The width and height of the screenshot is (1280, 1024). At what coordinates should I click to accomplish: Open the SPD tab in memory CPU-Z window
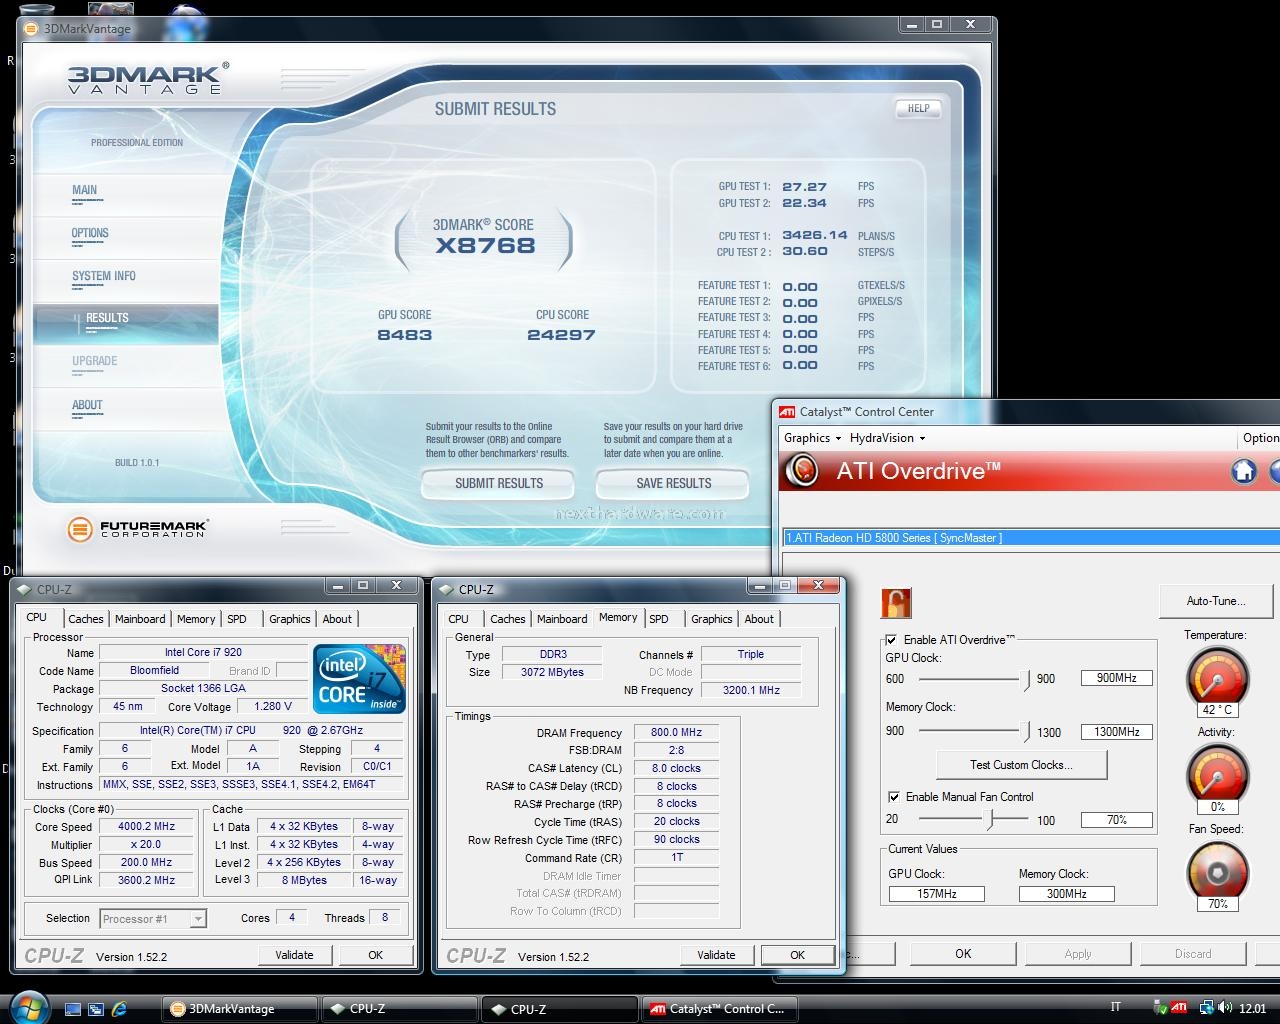(659, 619)
